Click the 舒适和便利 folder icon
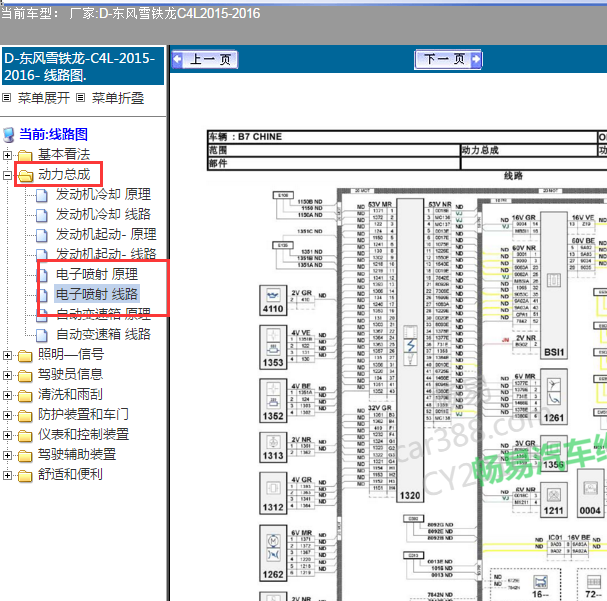The width and height of the screenshot is (607, 601). [25, 476]
